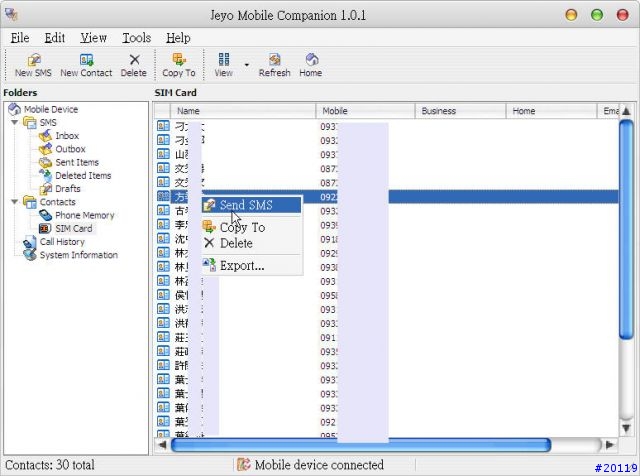The image size is (640, 476).
Task: Click the Call History icon
Action: click(29, 242)
